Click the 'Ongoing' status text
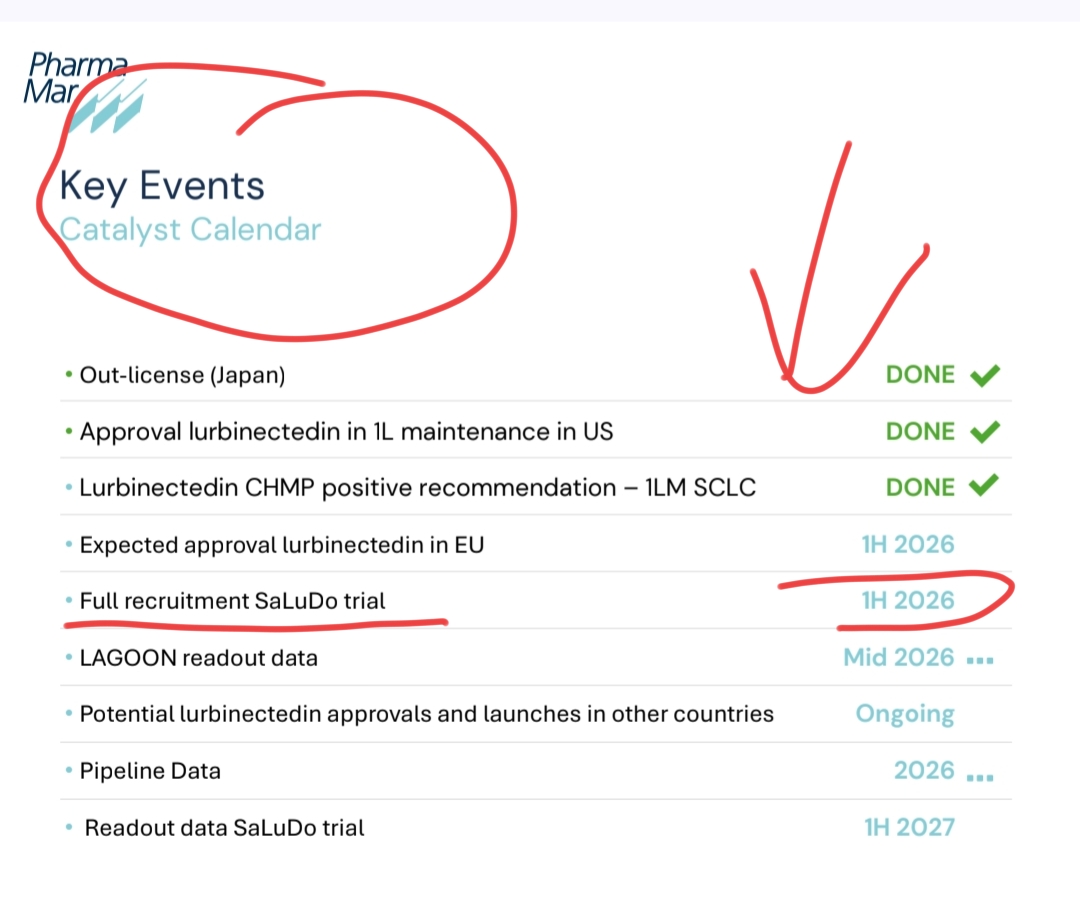 (x=905, y=715)
